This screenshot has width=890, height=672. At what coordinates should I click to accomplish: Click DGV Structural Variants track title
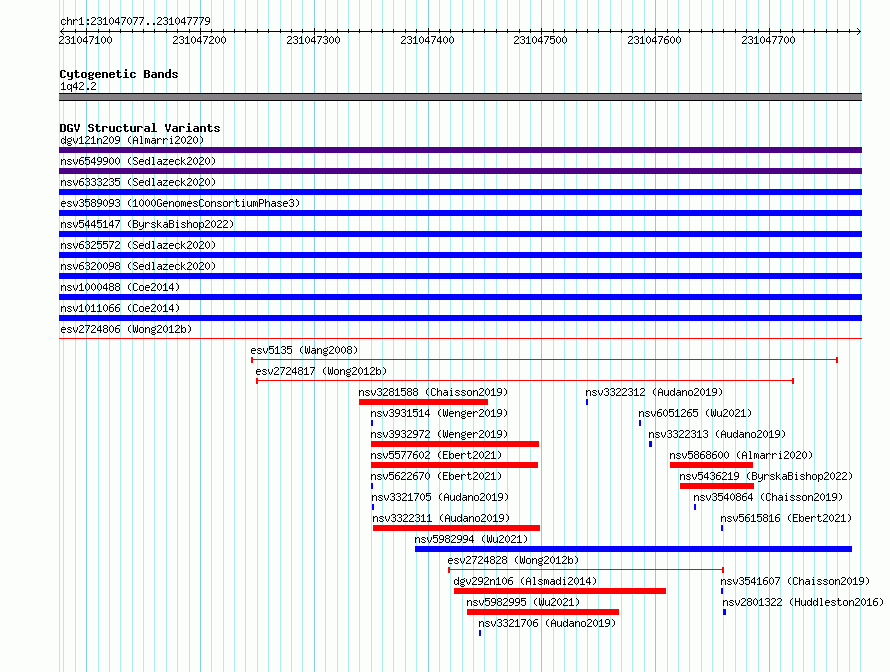[x=140, y=128]
